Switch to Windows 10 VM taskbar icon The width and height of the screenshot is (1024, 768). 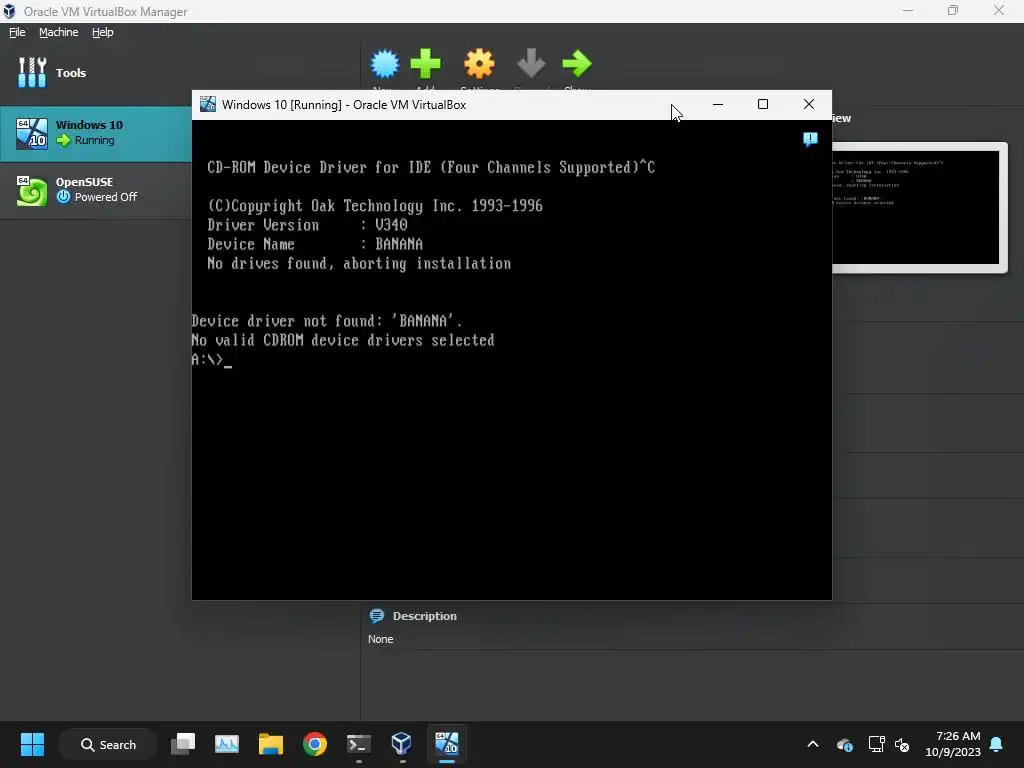447,744
